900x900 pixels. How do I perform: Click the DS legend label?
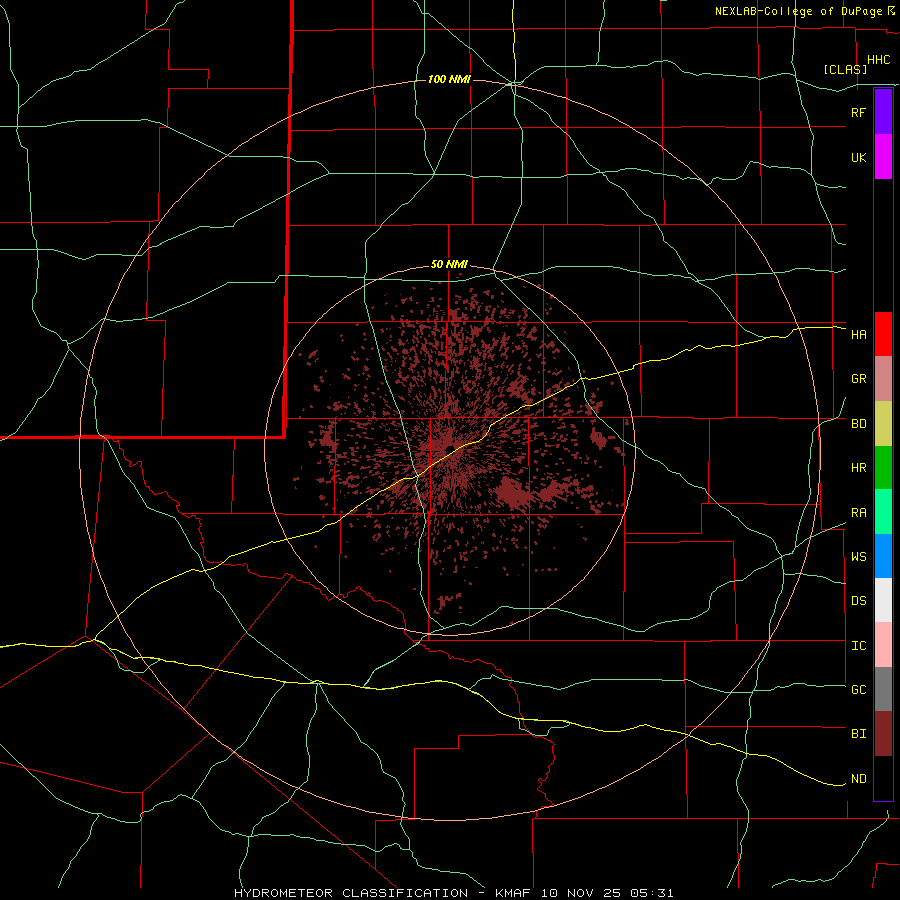pos(858,601)
